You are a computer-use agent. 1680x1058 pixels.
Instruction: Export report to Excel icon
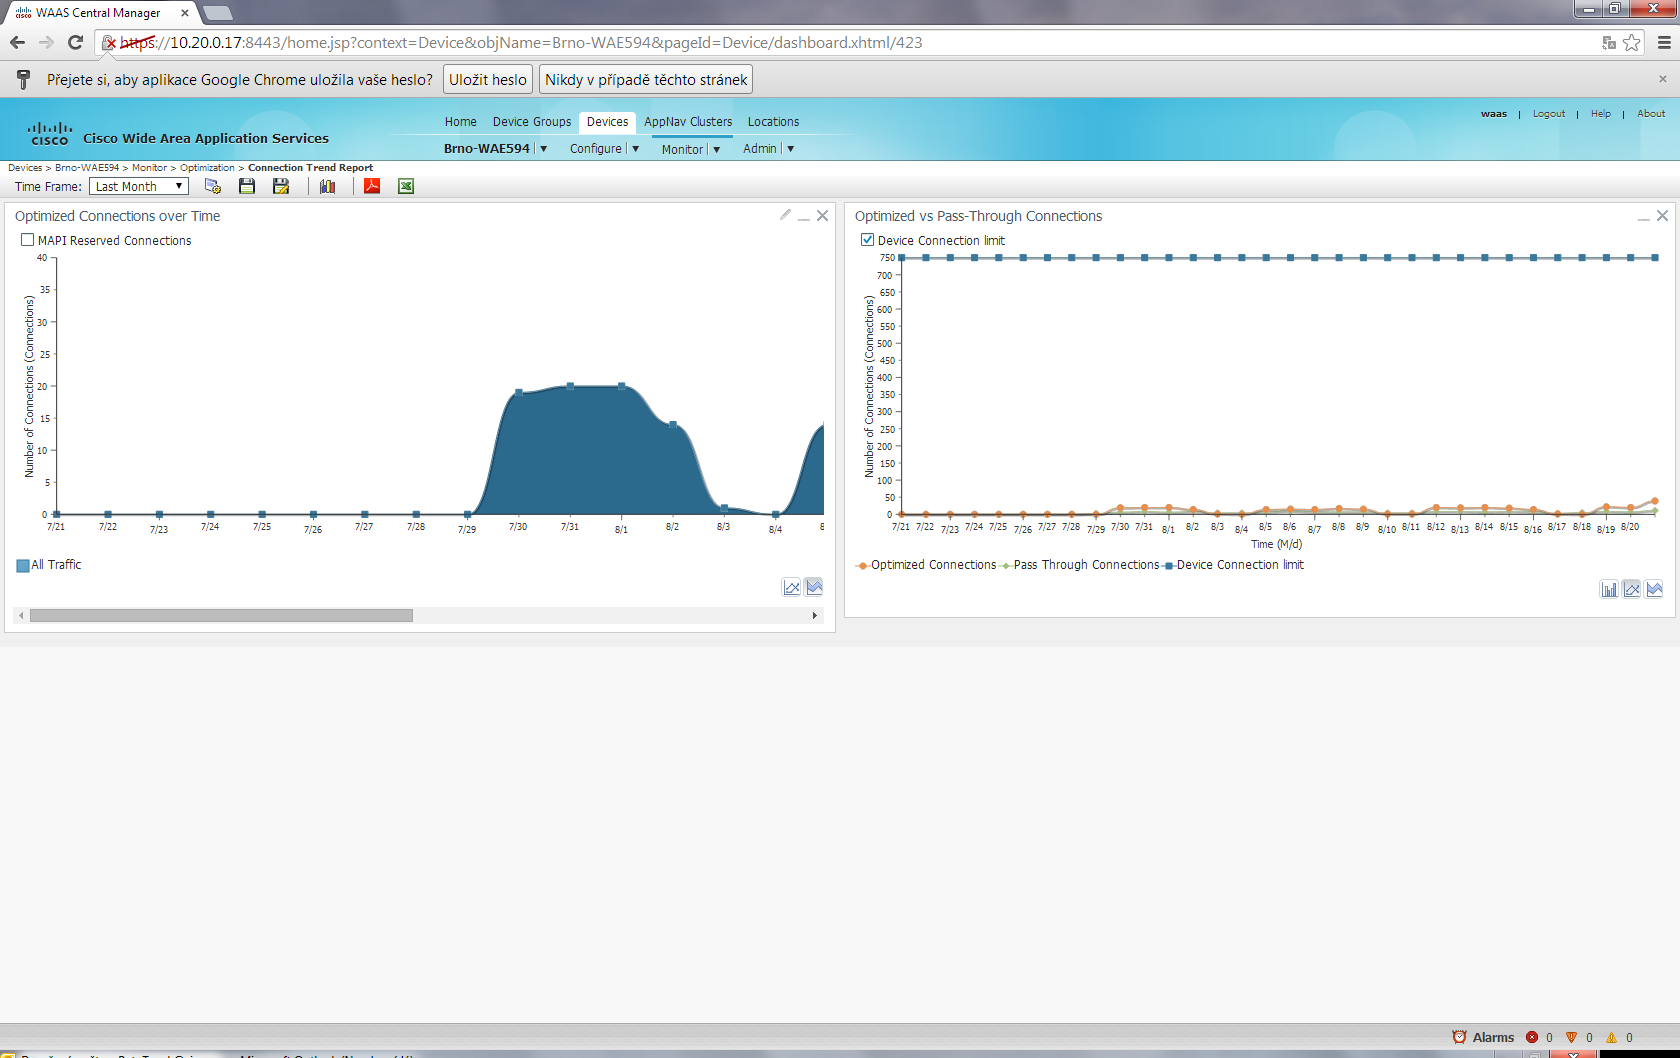pyautogui.click(x=406, y=186)
